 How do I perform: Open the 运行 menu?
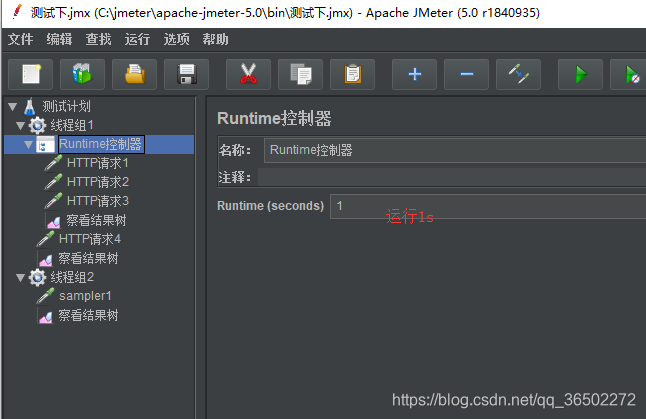(x=137, y=39)
